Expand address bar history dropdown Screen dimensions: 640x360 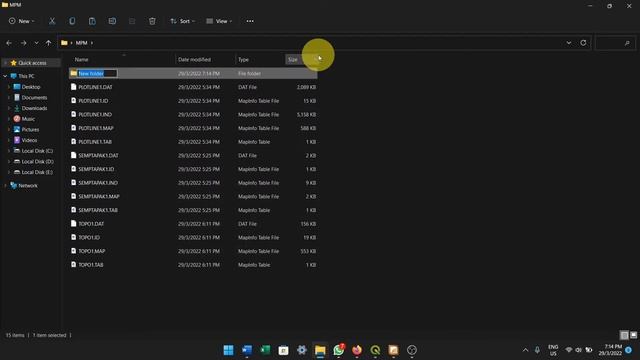[569, 43]
